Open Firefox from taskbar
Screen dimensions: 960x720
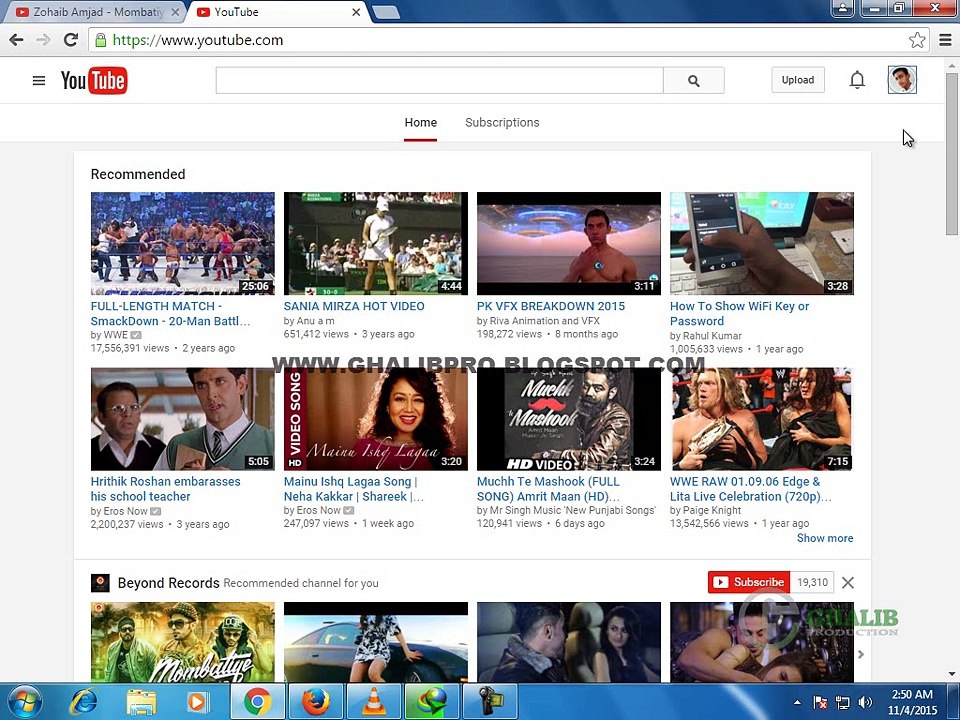click(x=315, y=702)
